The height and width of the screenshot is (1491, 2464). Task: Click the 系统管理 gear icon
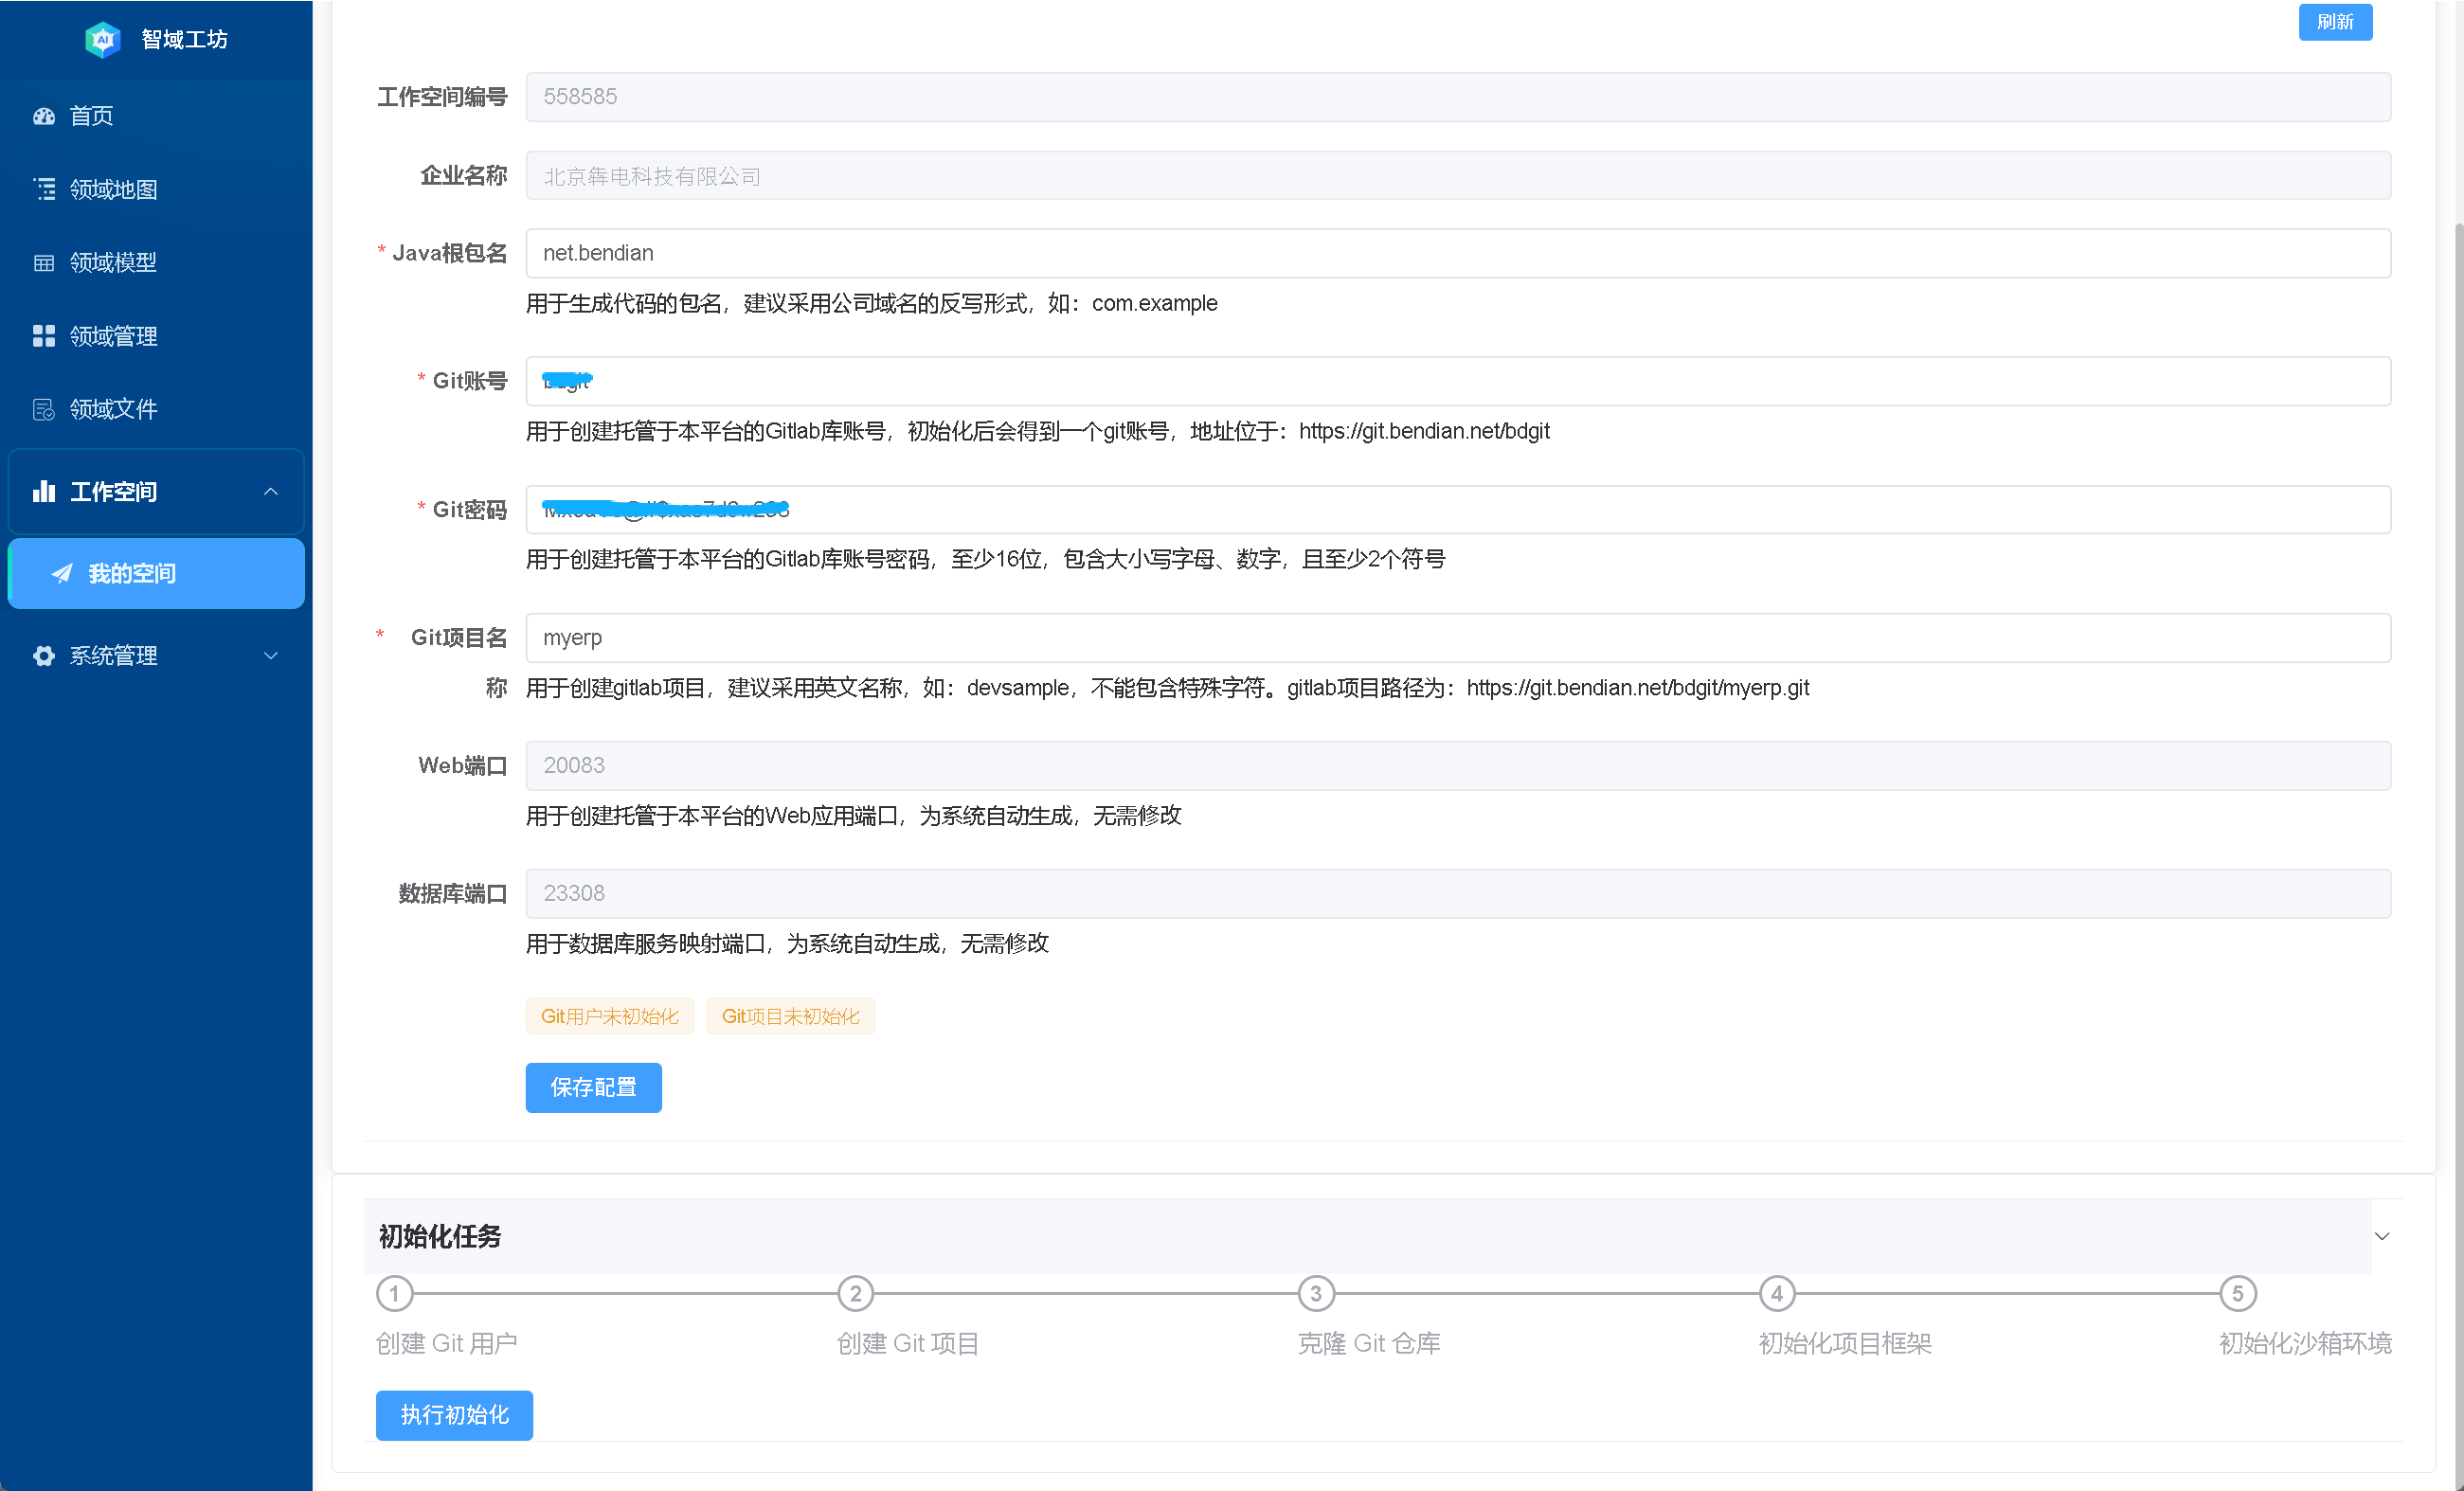pyautogui.click(x=44, y=656)
